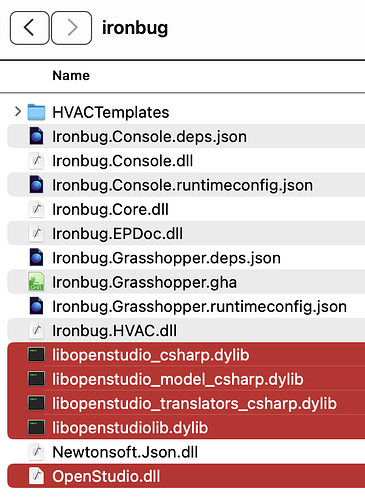Select libopenstudiolib.dylib file name
This screenshot has width=365, height=499.
[x=130, y=428]
